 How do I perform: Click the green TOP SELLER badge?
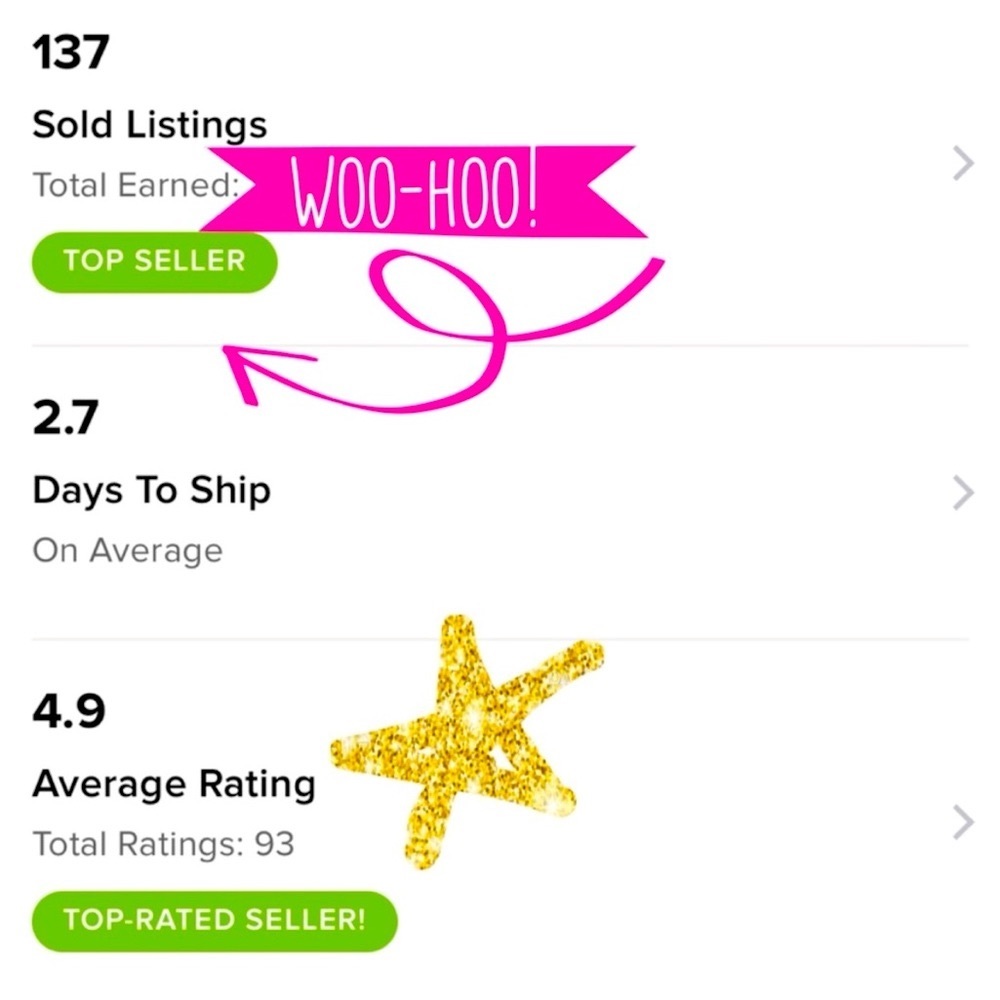154,261
